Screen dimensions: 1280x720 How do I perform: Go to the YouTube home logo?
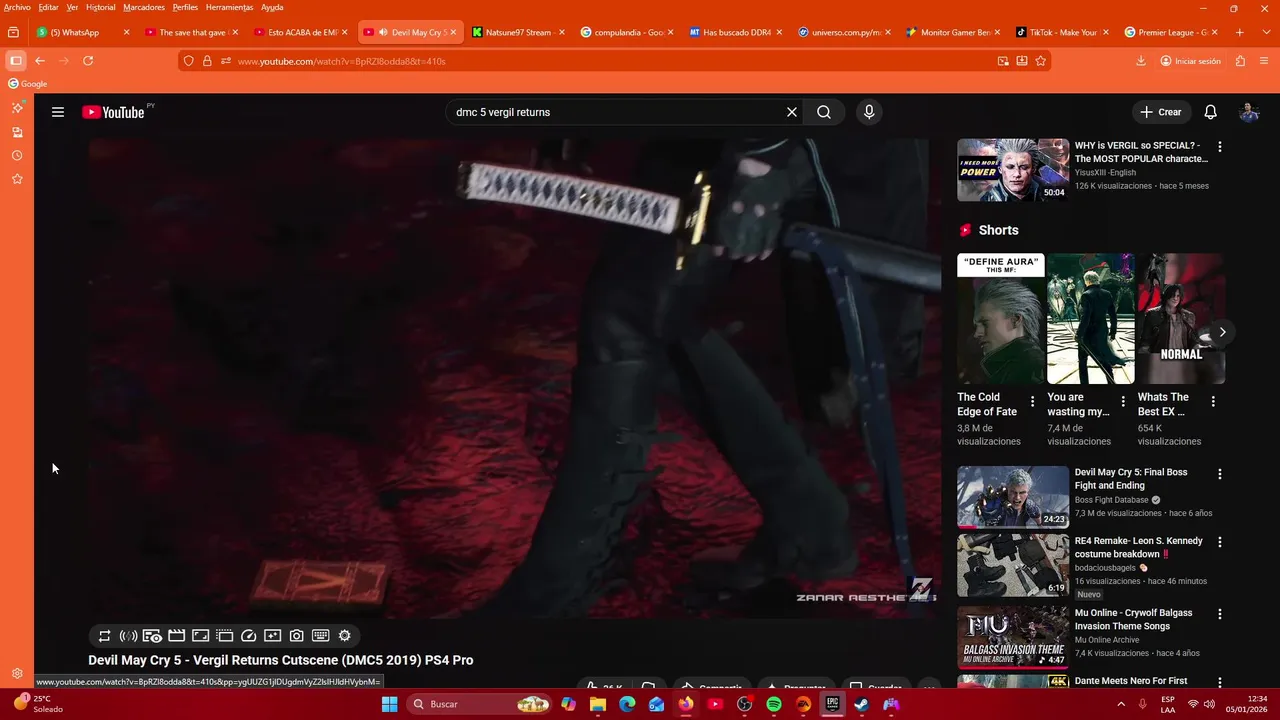[x=114, y=112]
